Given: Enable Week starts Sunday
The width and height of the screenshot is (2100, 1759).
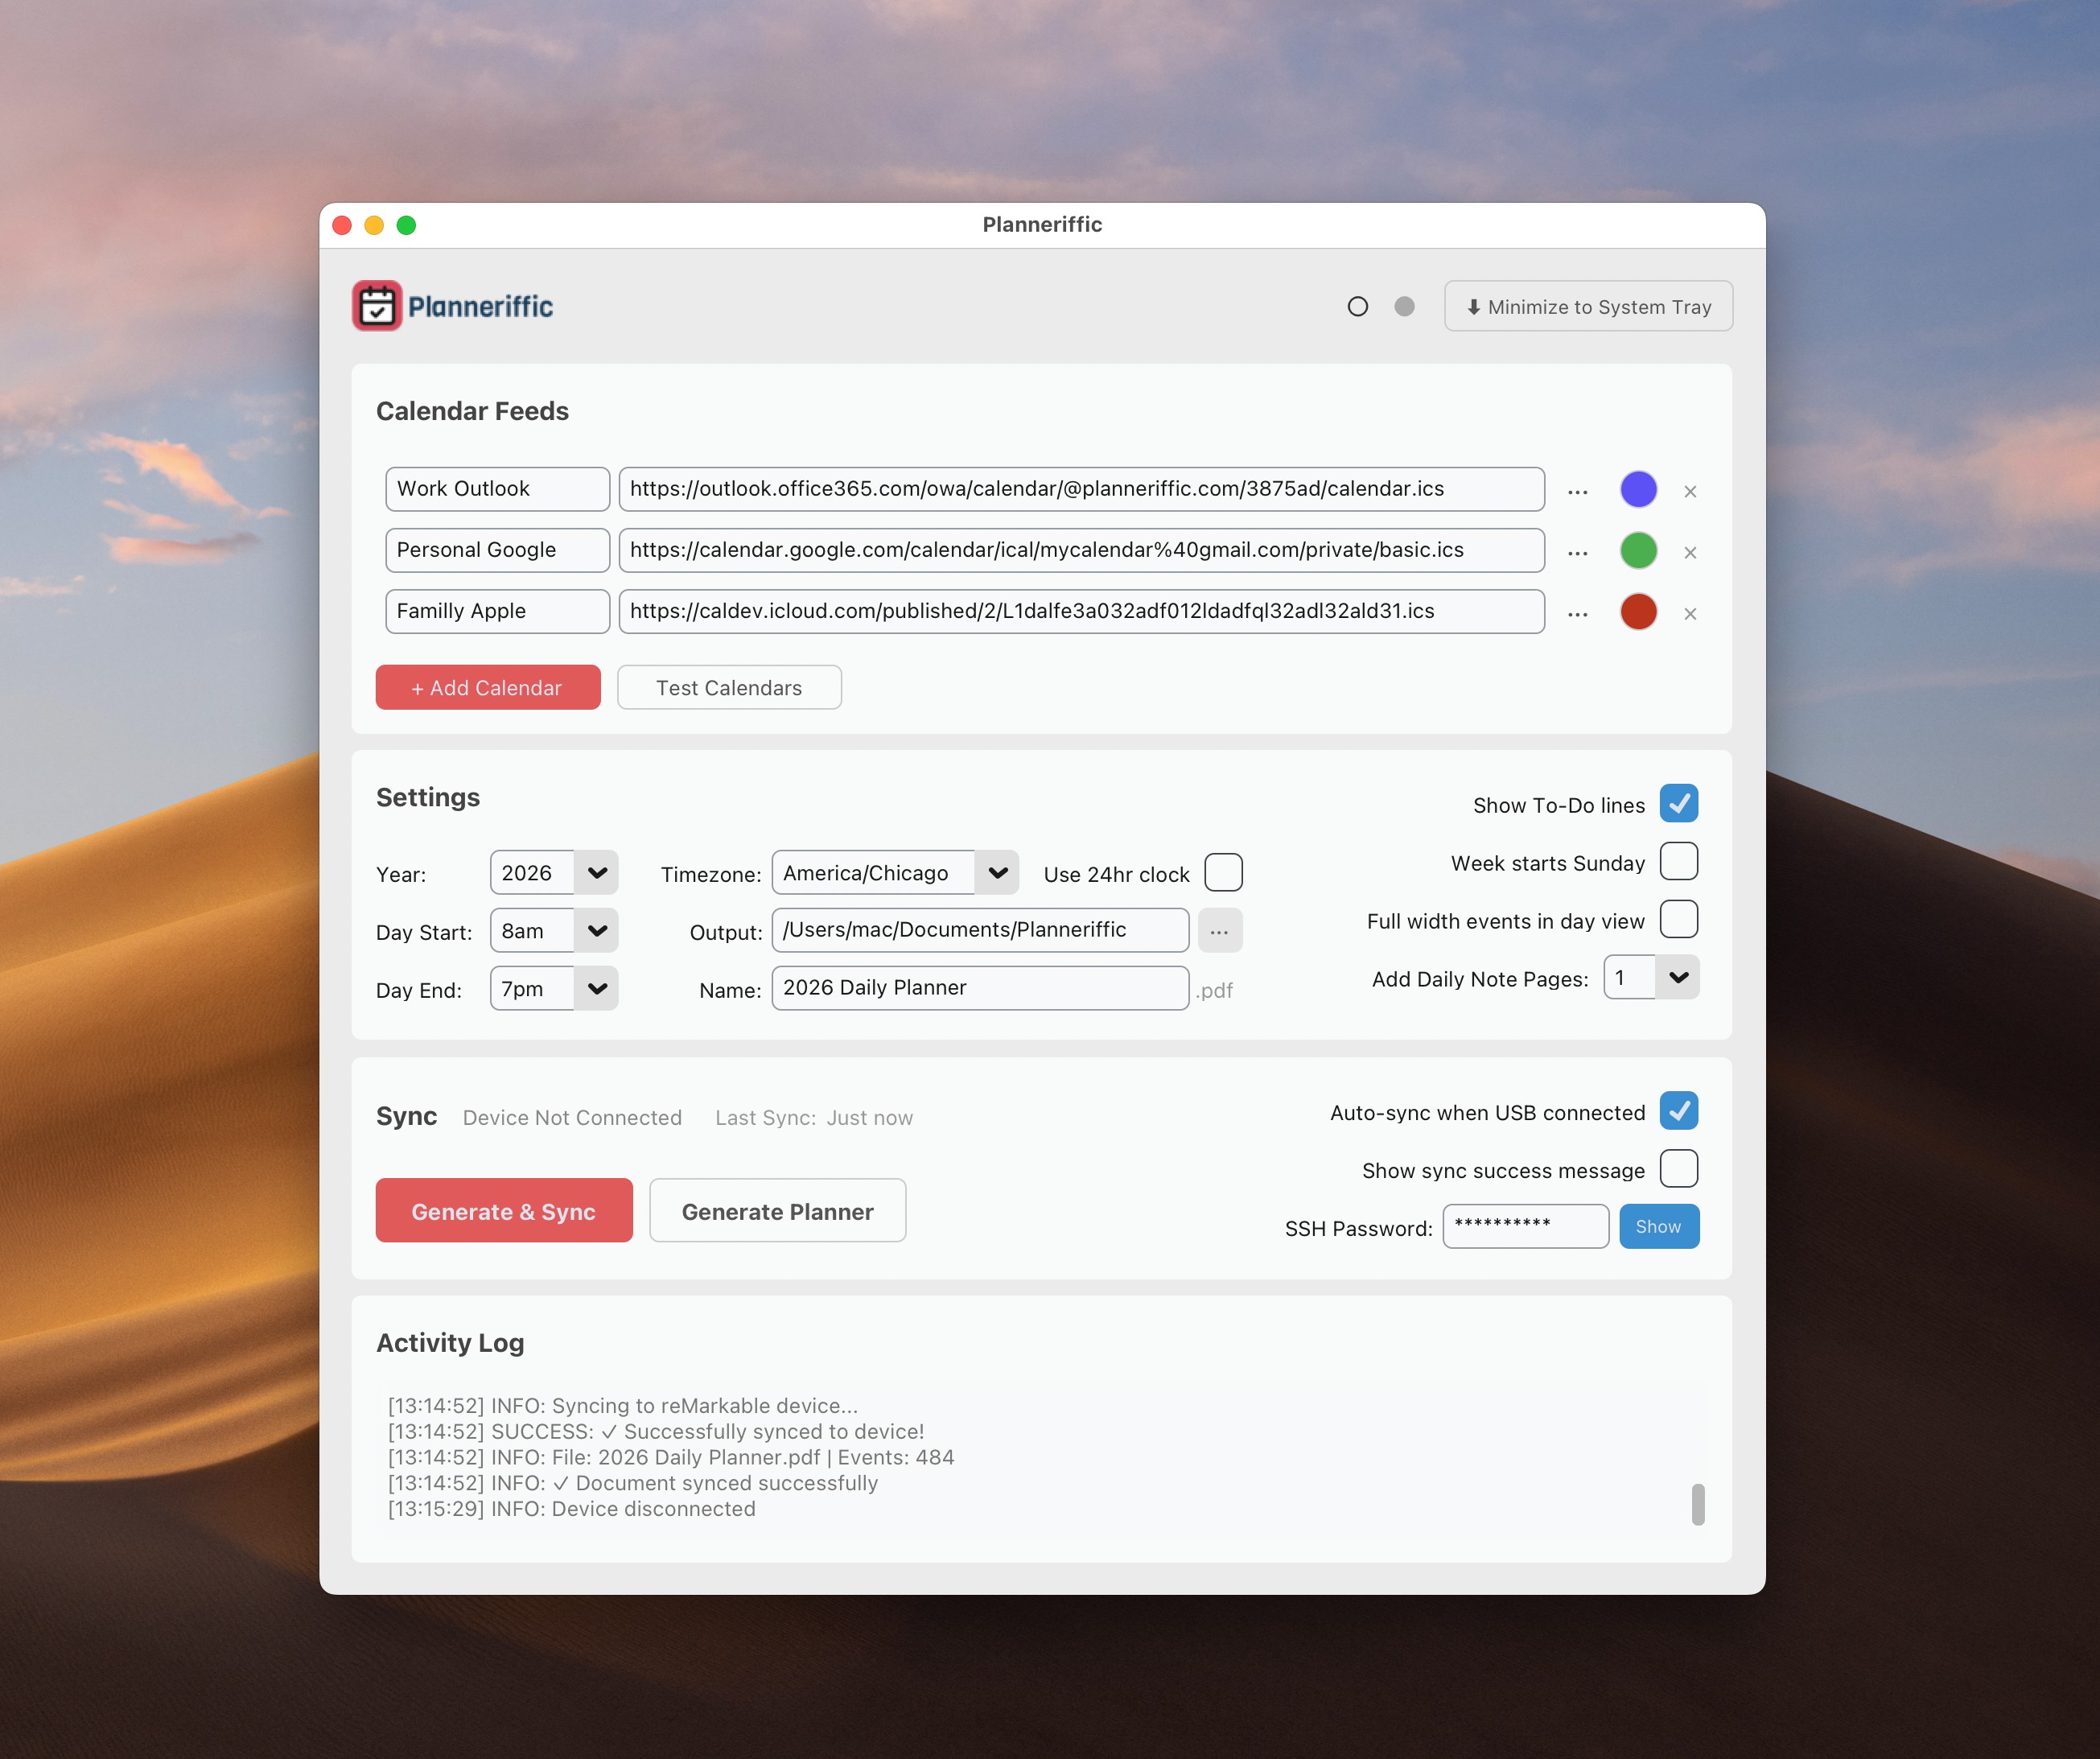Looking at the screenshot, I should 1680,861.
